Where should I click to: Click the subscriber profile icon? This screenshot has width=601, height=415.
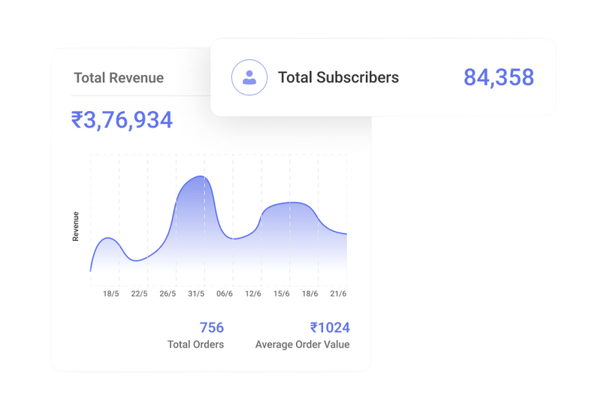pyautogui.click(x=249, y=77)
